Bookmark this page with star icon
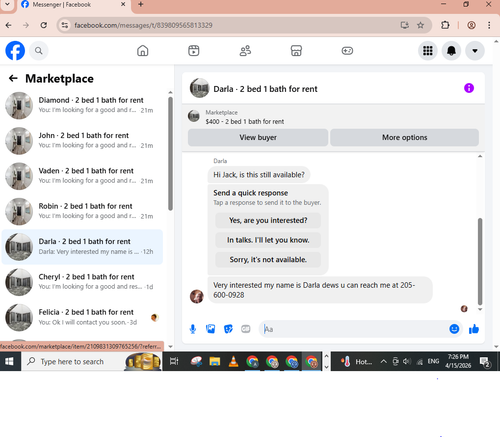The height and width of the screenshot is (437, 500). [x=420, y=25]
